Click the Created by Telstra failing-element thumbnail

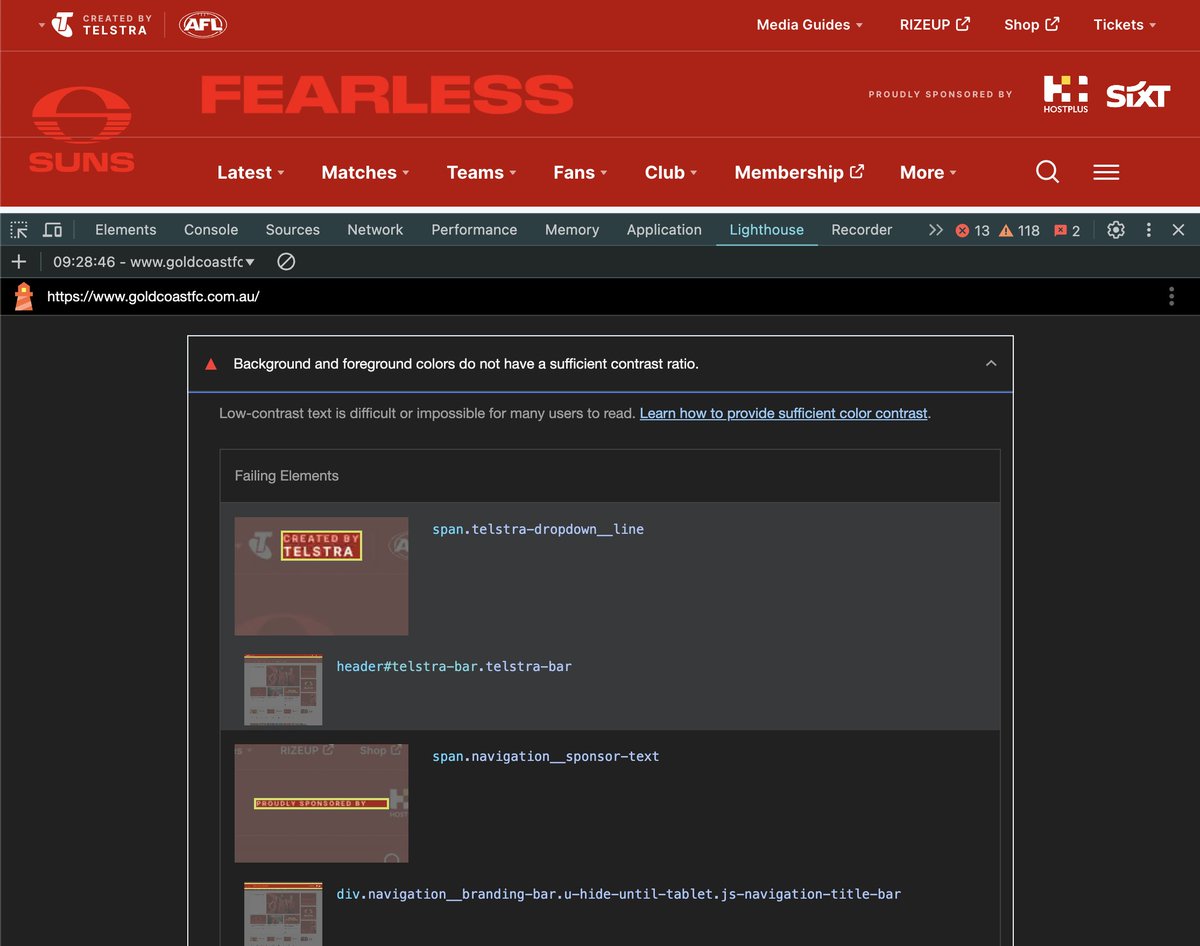pos(321,576)
